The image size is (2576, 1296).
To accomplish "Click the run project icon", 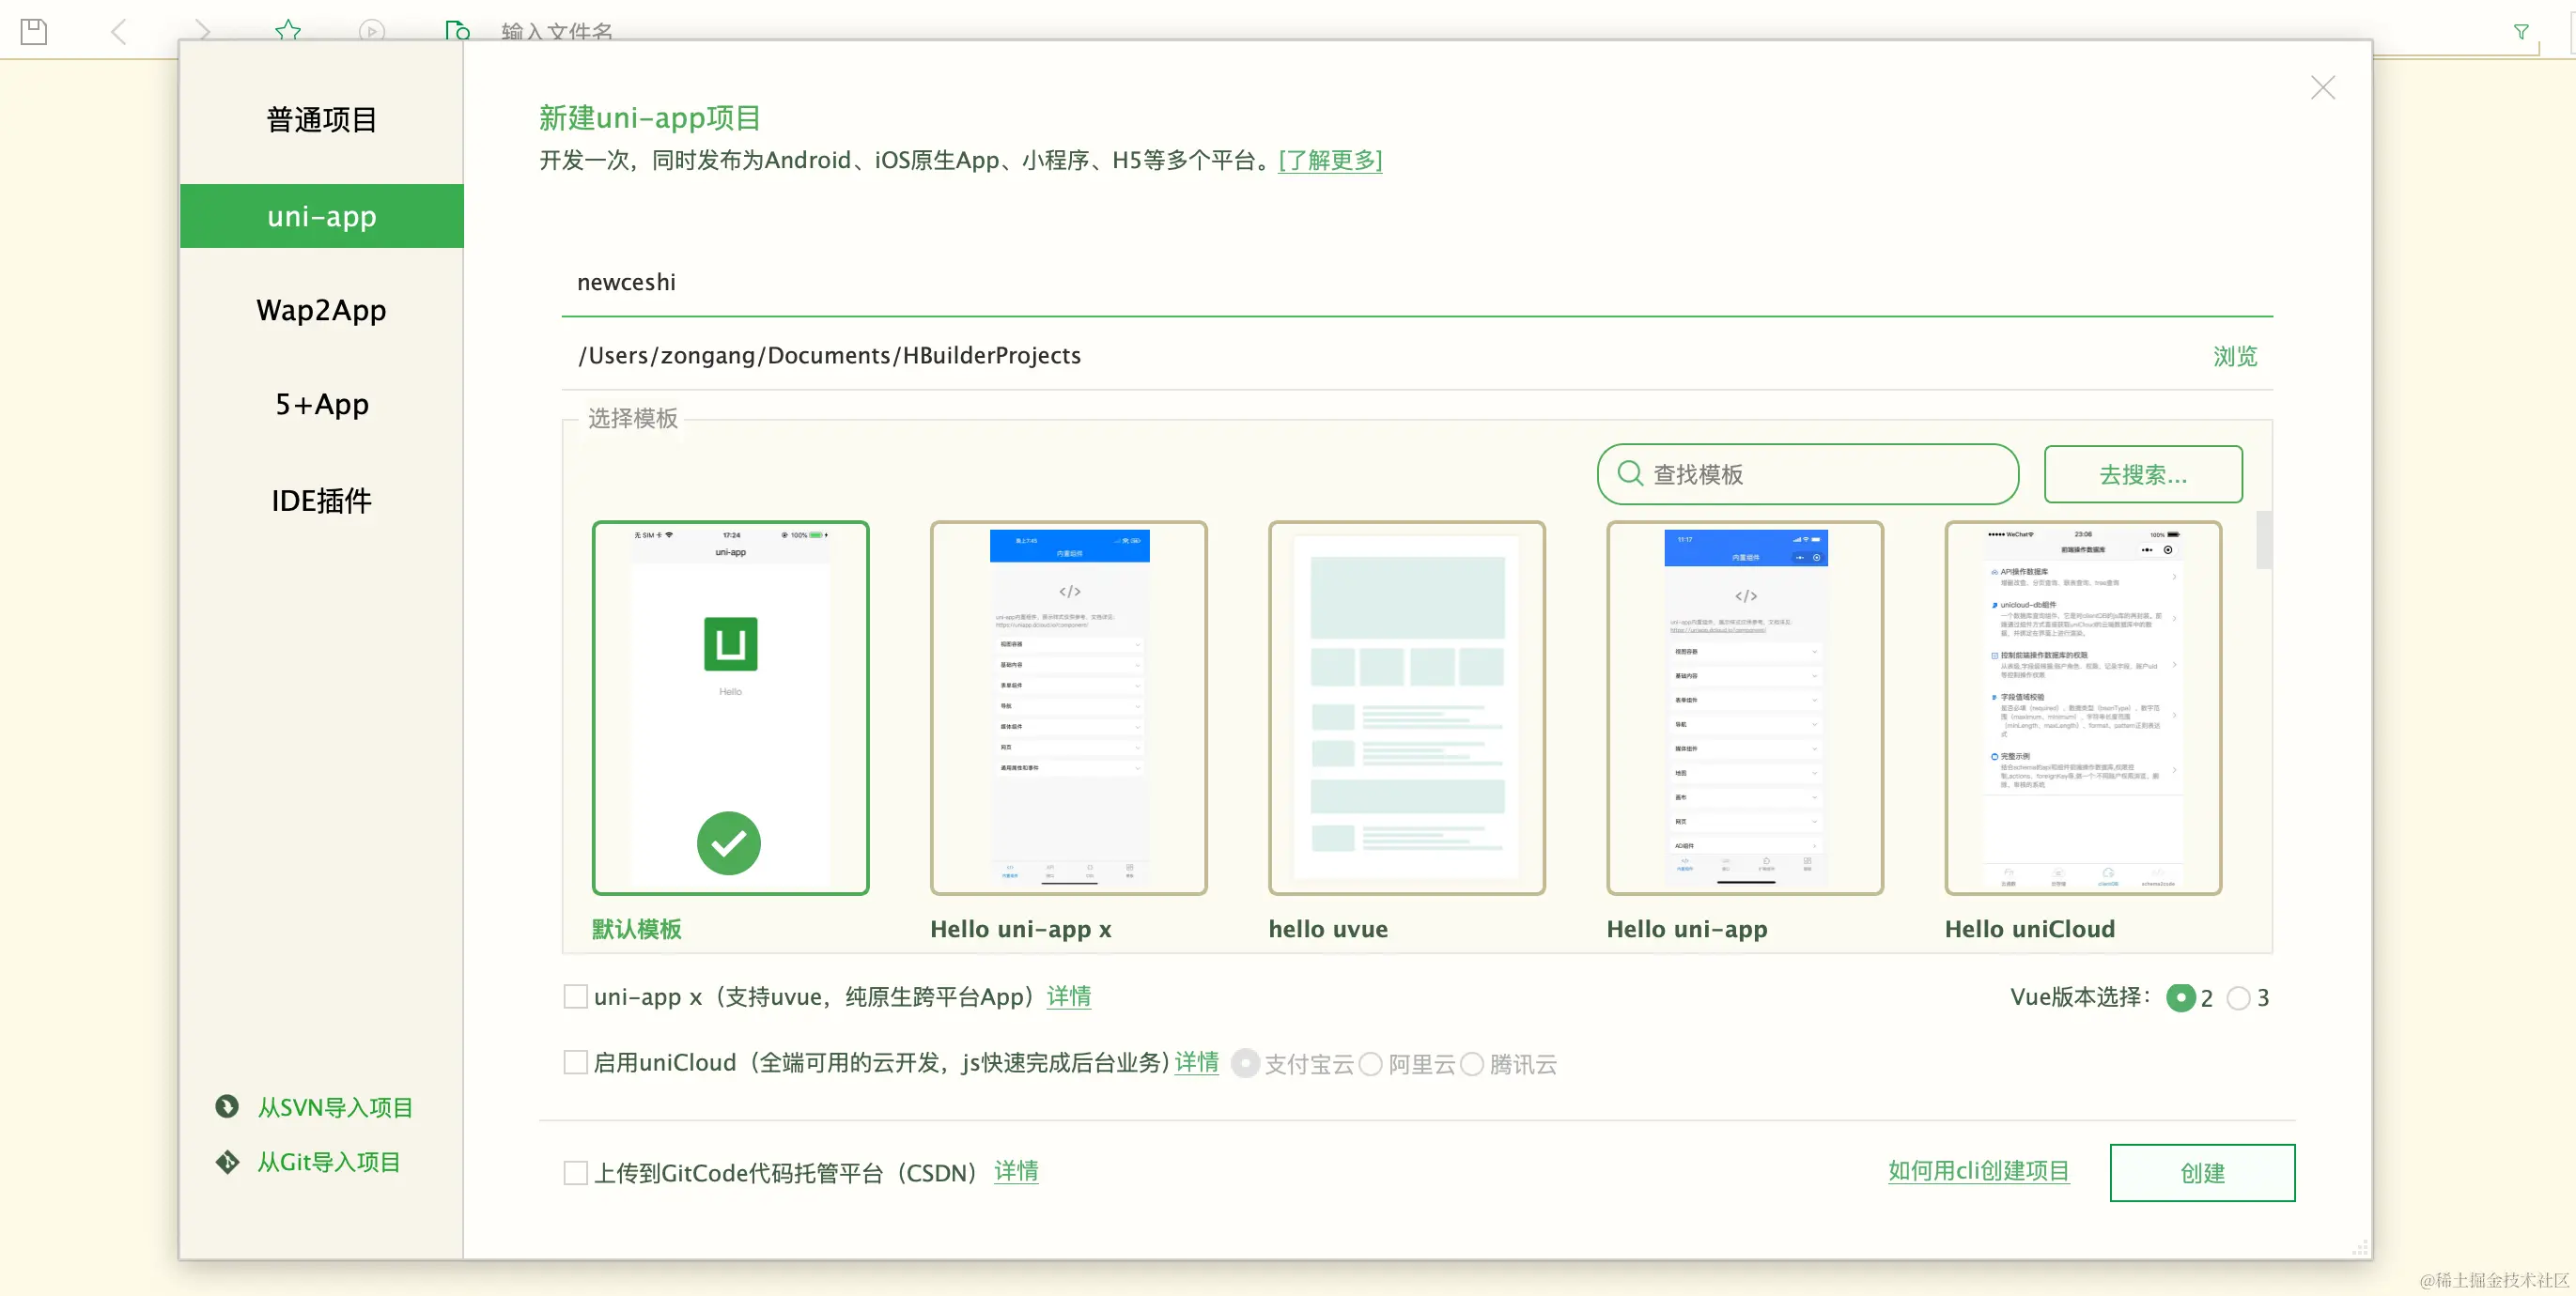I will [371, 30].
